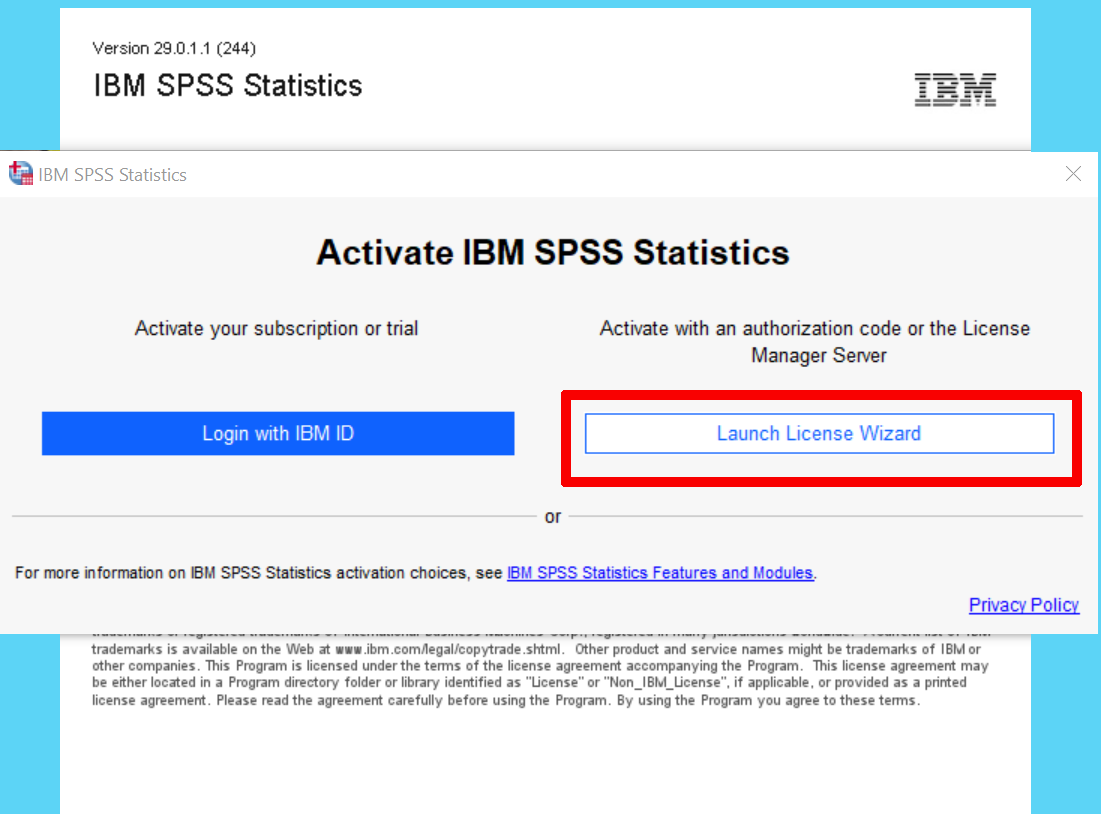Image resolution: width=1101 pixels, height=814 pixels.
Task: Click the Activate IBM SPSS Statistics heading
Action: pos(550,252)
